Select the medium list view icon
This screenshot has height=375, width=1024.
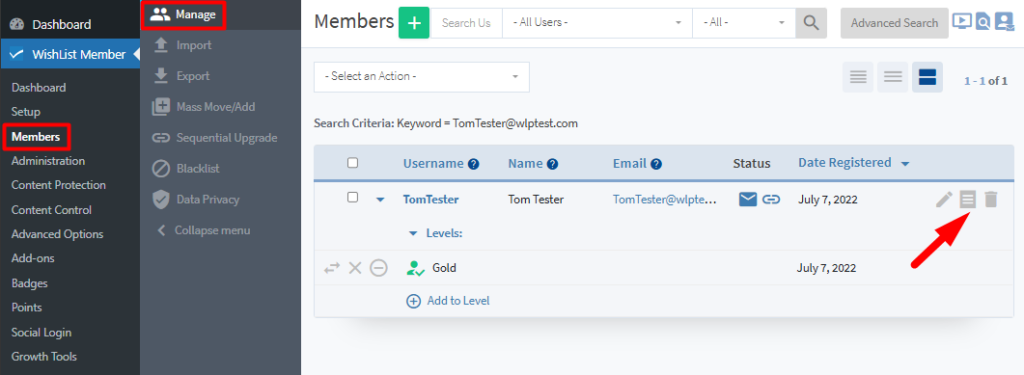click(893, 77)
